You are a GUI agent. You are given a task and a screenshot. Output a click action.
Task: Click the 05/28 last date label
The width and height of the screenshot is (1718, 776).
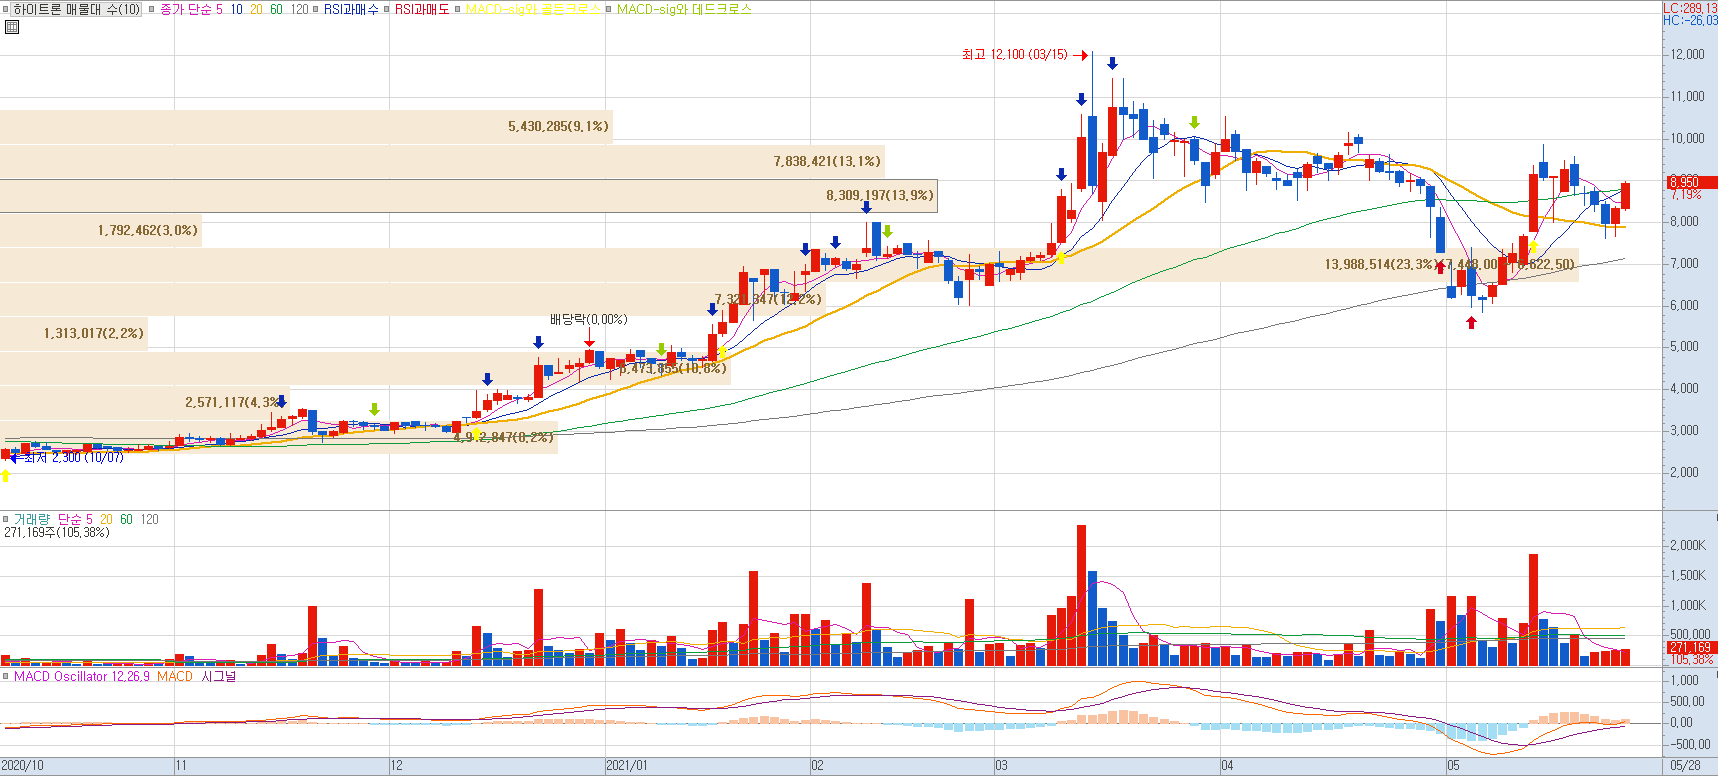tap(1685, 766)
